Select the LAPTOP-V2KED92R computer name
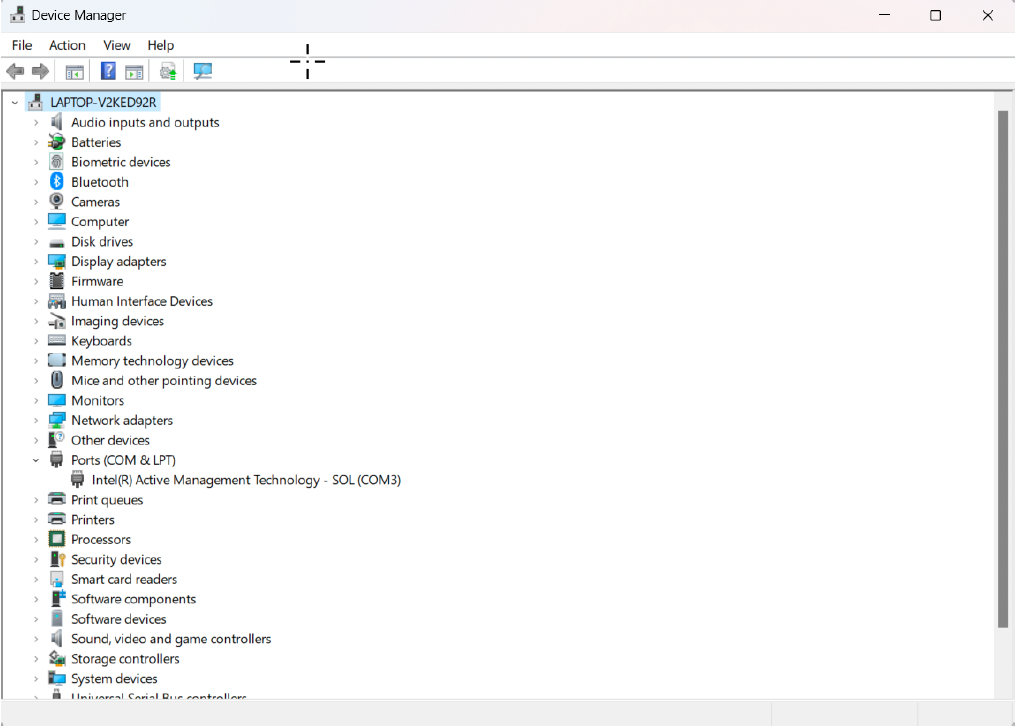Screen dimensions: 1016x728 pyautogui.click(x=103, y=102)
